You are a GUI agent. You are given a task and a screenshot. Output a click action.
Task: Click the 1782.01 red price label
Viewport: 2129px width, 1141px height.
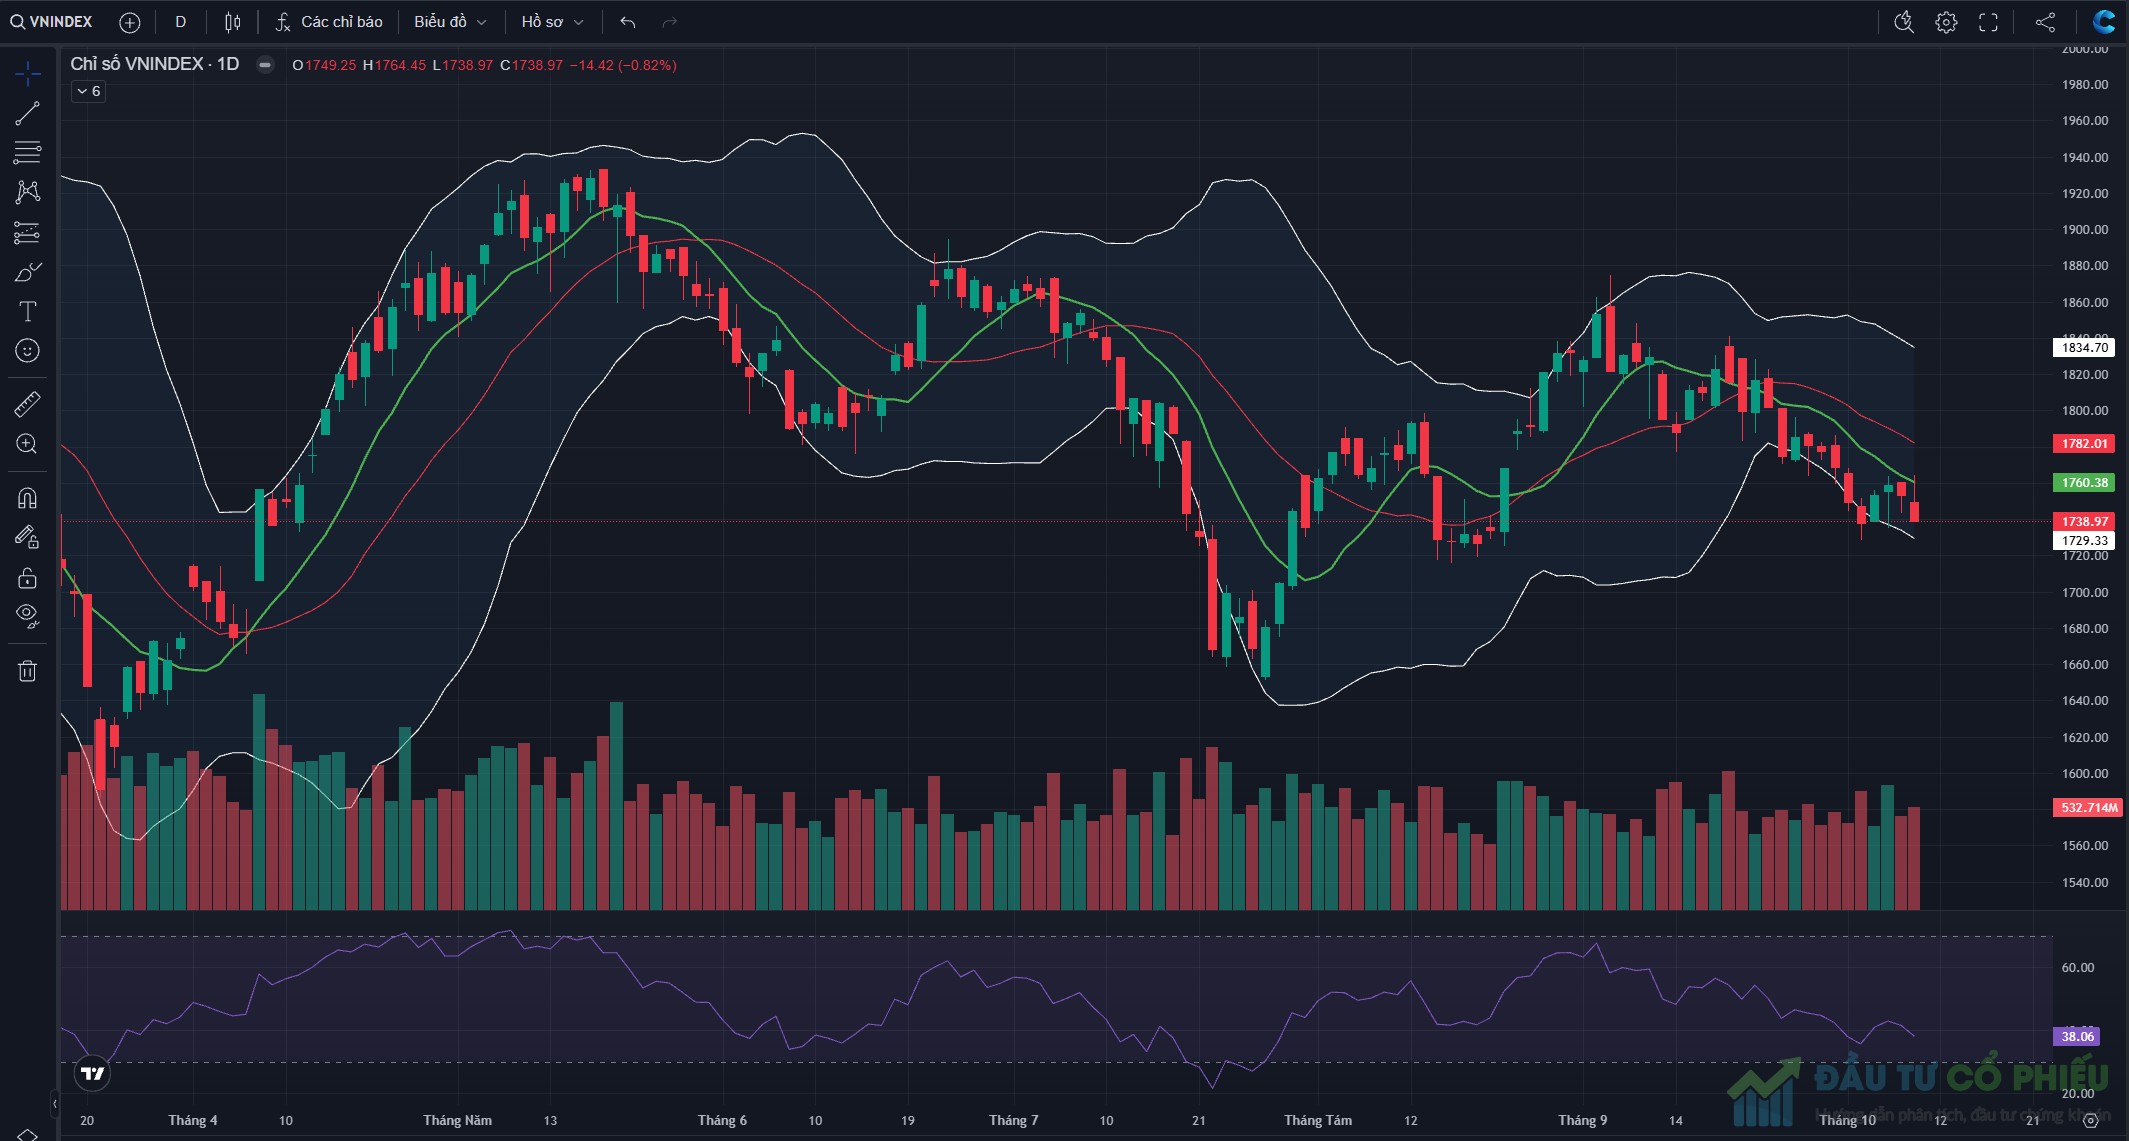point(2084,443)
